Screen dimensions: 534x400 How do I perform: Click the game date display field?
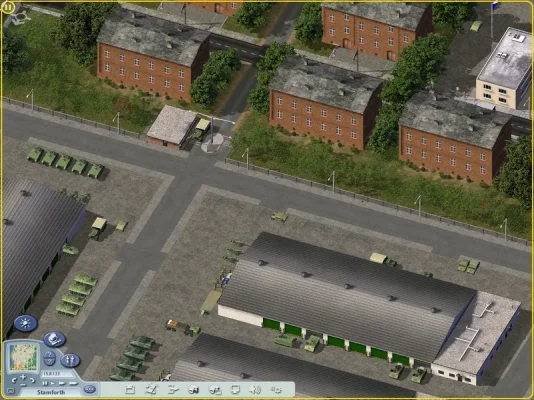[57, 374]
